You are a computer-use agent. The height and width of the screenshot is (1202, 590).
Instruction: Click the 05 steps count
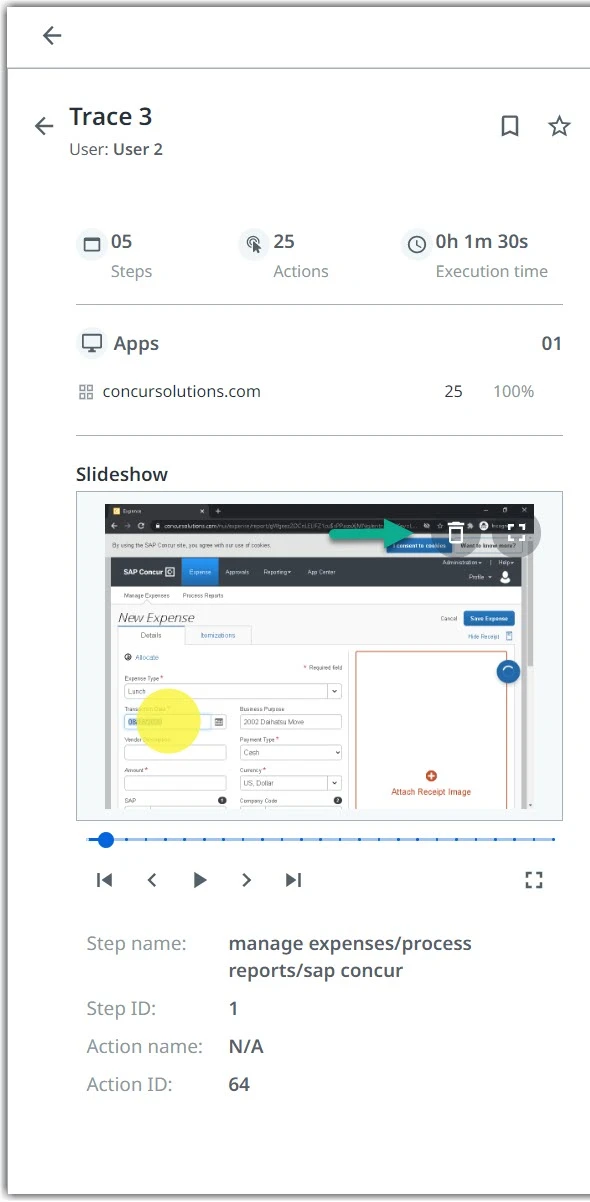[121, 241]
